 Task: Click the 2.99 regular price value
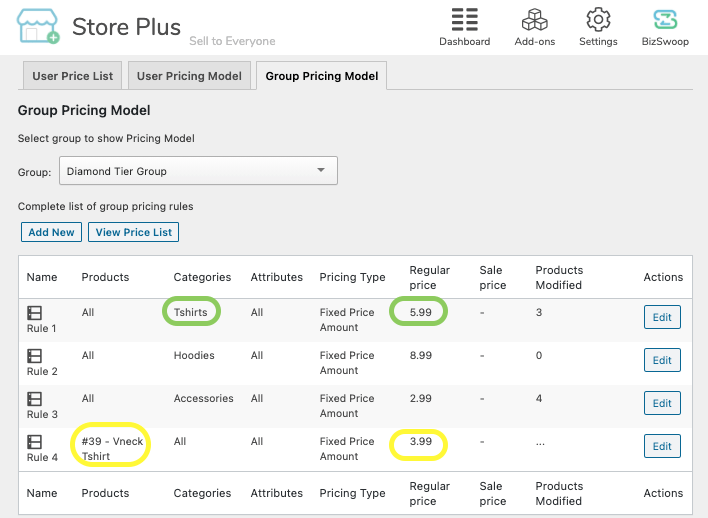click(420, 398)
